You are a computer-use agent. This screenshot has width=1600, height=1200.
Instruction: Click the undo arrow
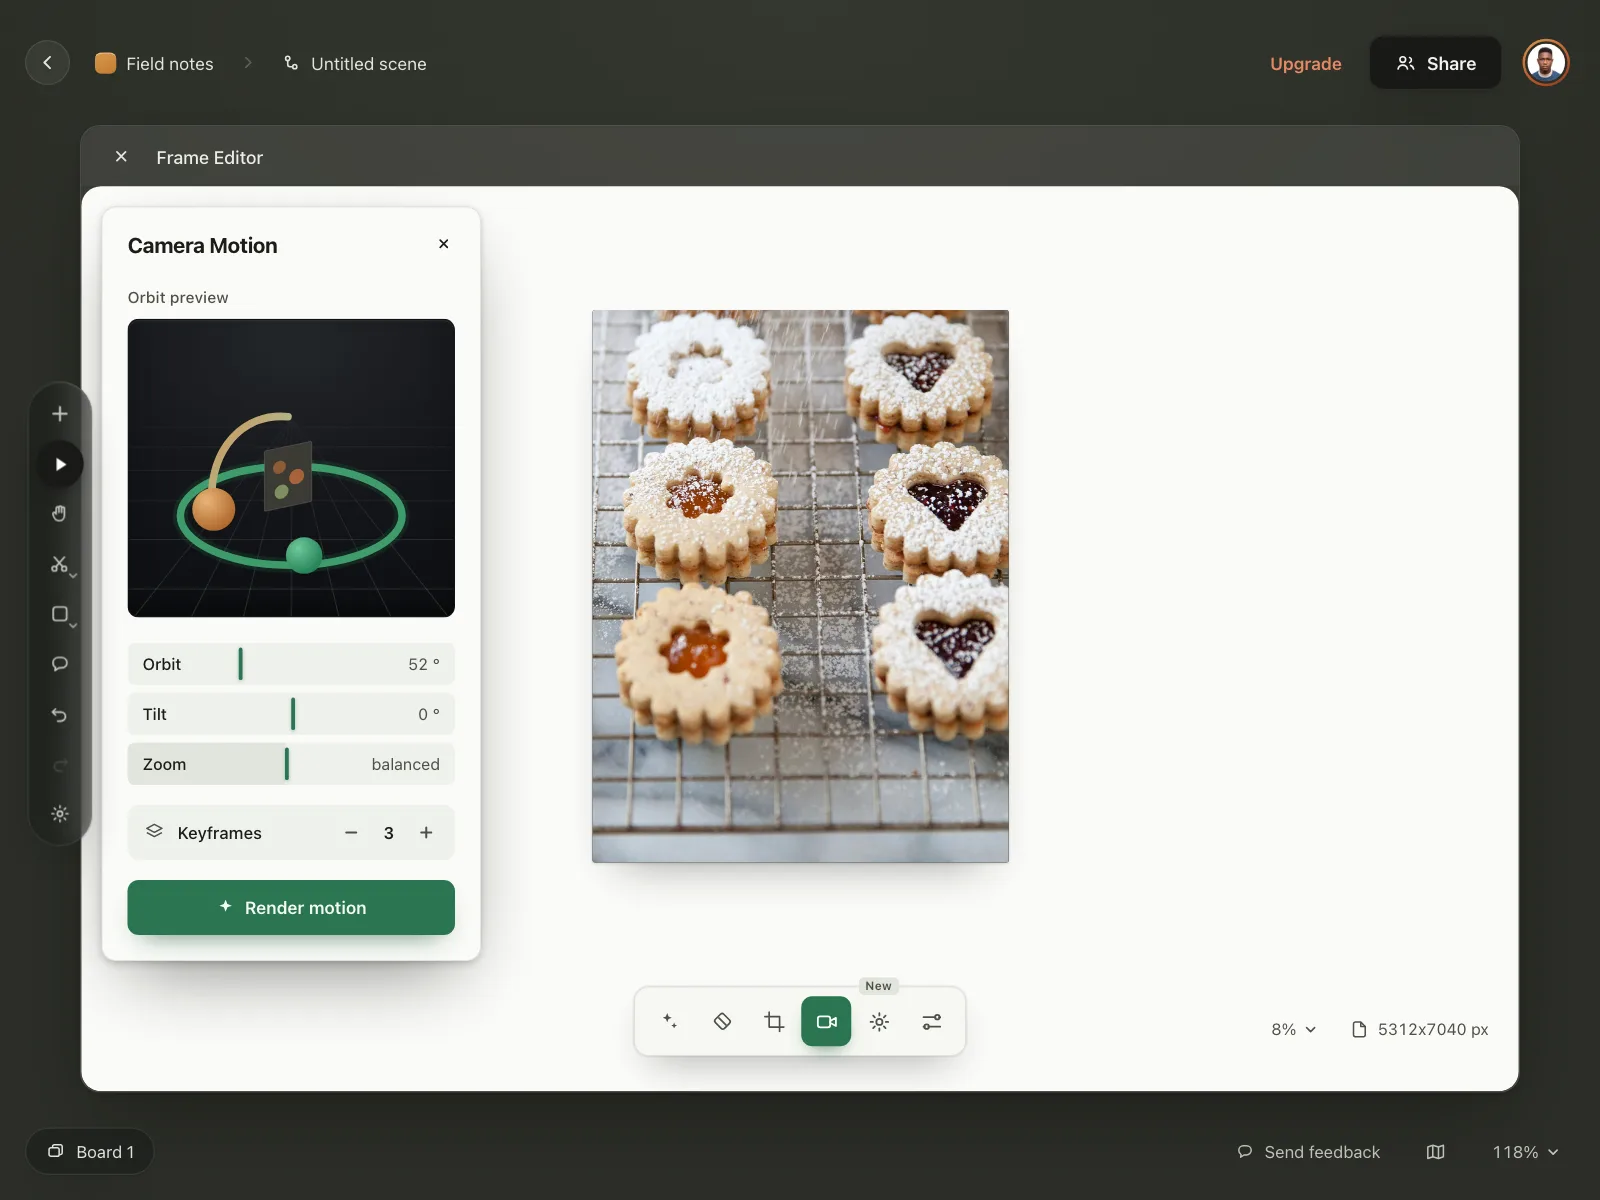pyautogui.click(x=60, y=715)
